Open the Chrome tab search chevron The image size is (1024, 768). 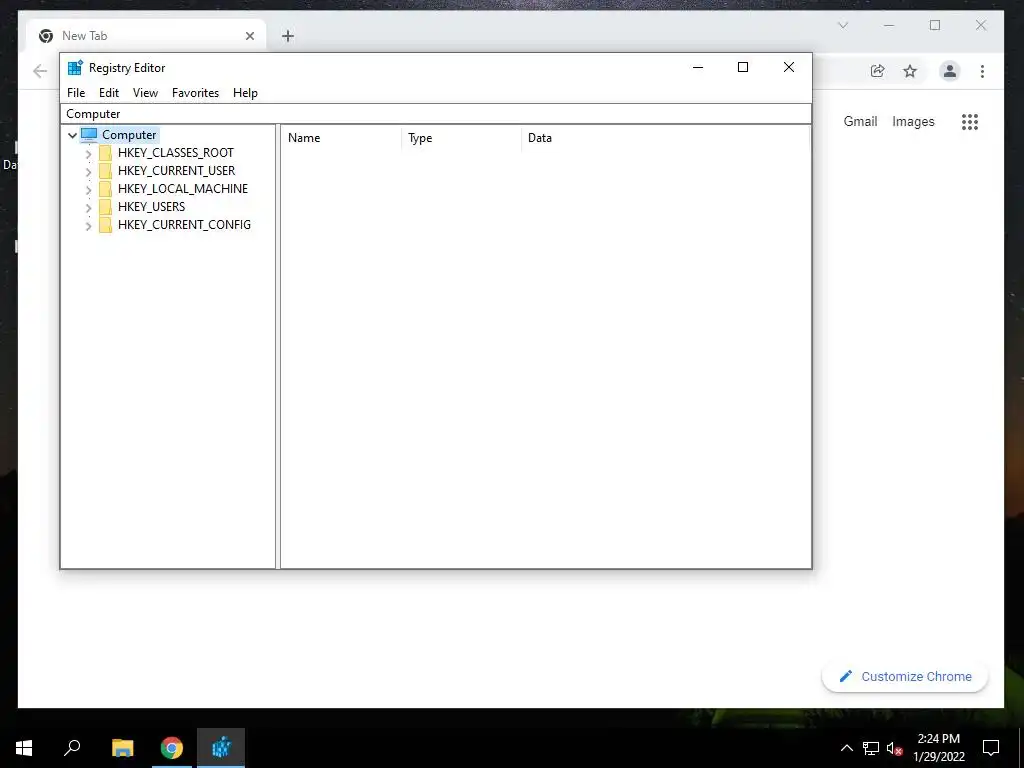tap(843, 25)
